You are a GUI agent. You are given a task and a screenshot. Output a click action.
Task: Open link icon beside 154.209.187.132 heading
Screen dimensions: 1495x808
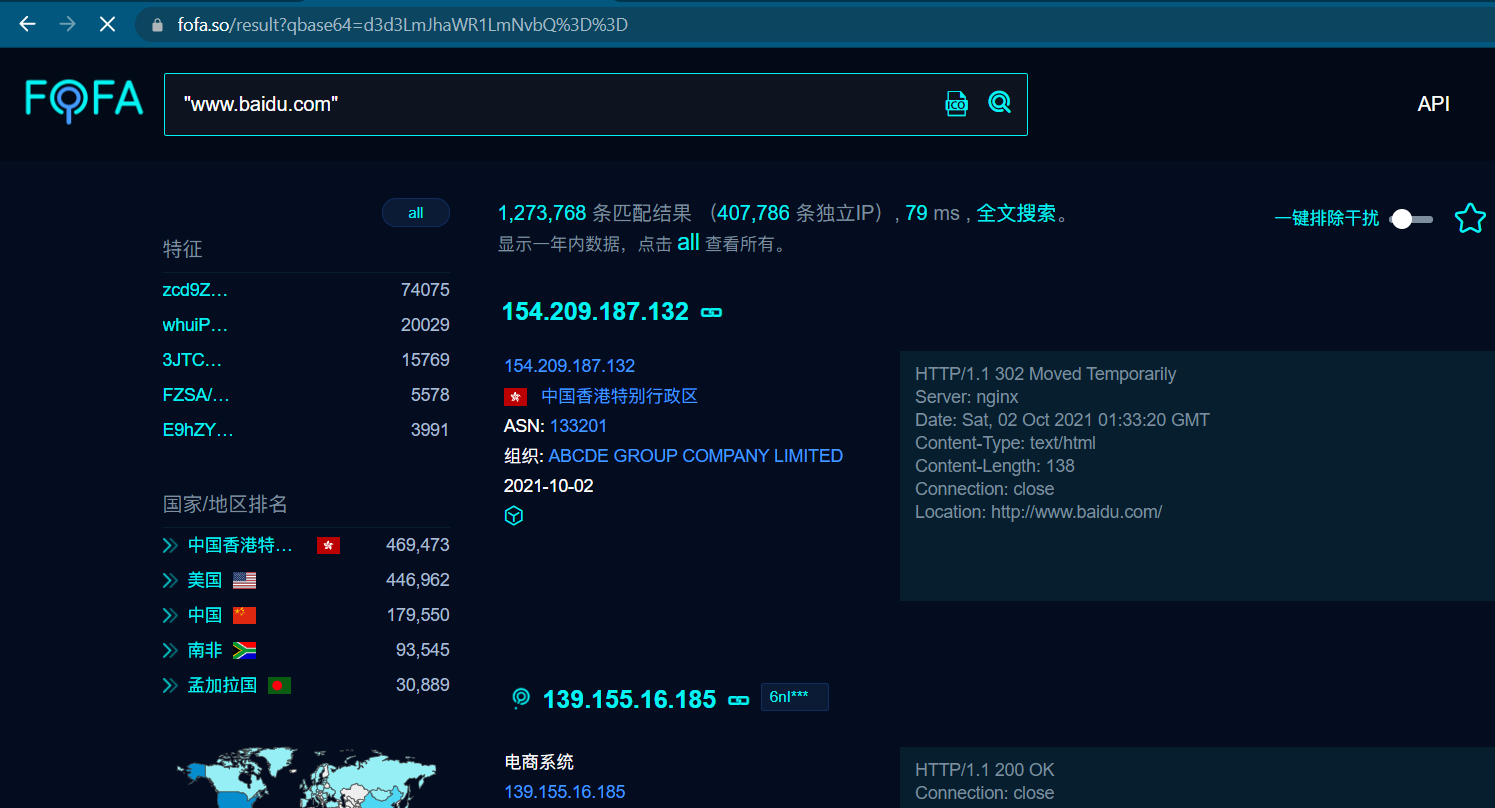(x=712, y=312)
